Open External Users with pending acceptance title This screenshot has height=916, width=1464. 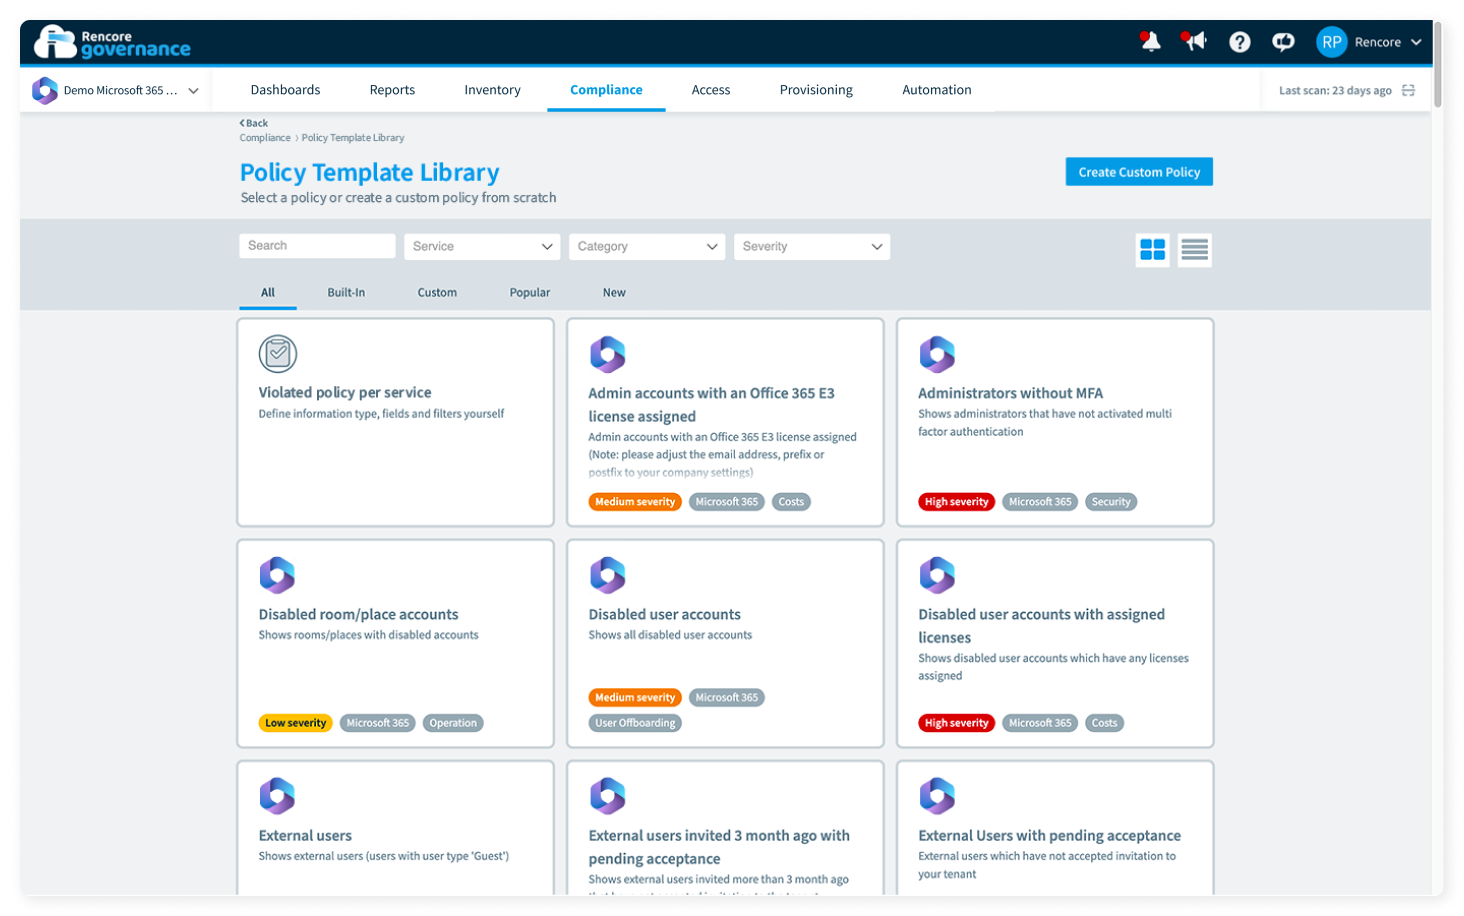point(1049,835)
